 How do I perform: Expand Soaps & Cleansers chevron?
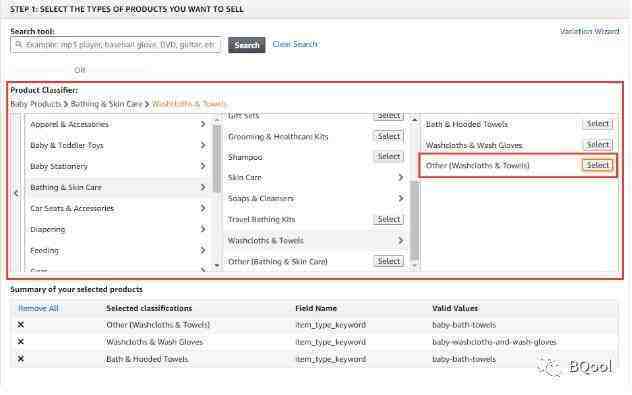click(x=400, y=198)
